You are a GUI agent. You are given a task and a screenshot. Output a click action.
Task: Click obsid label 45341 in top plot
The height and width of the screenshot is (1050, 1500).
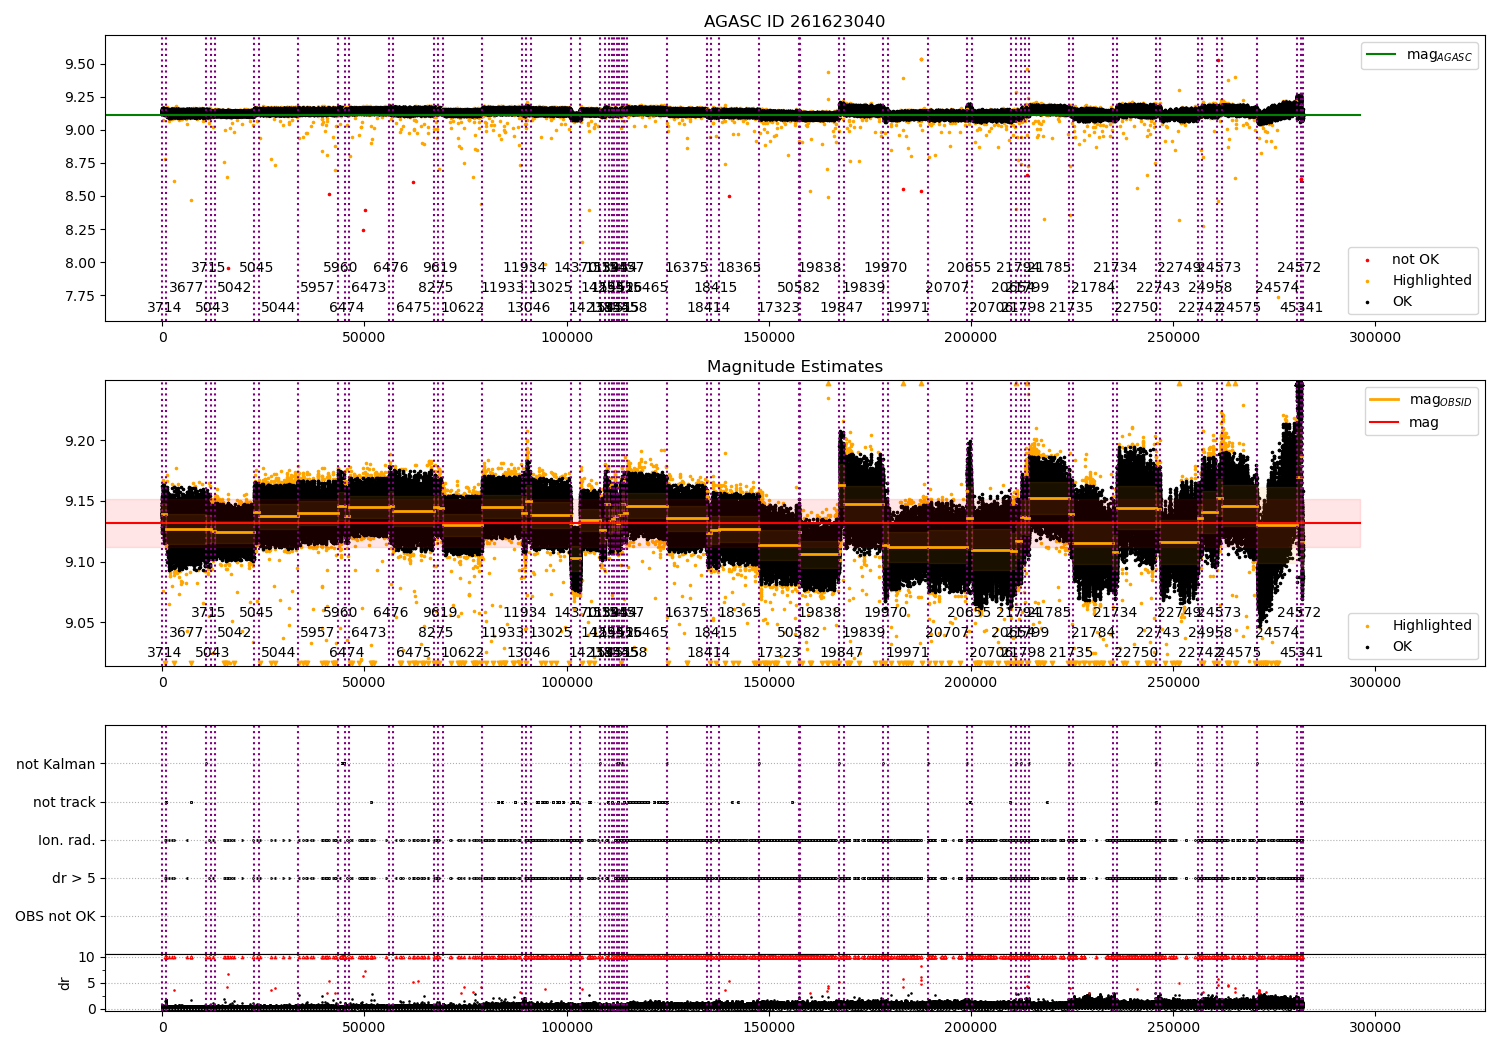(1302, 307)
